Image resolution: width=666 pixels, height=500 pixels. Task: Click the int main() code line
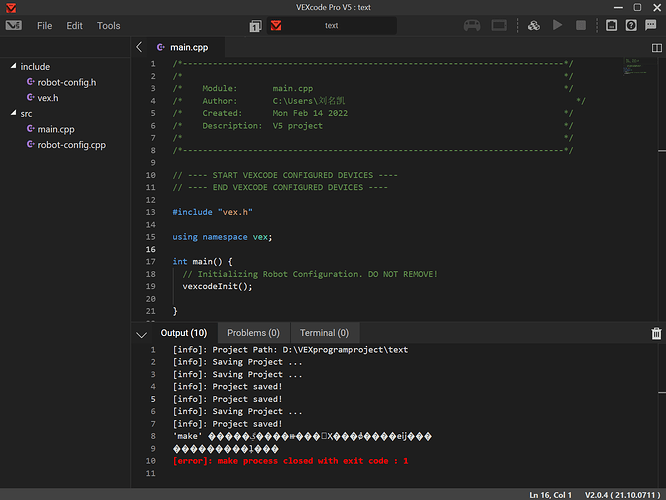[202, 262]
